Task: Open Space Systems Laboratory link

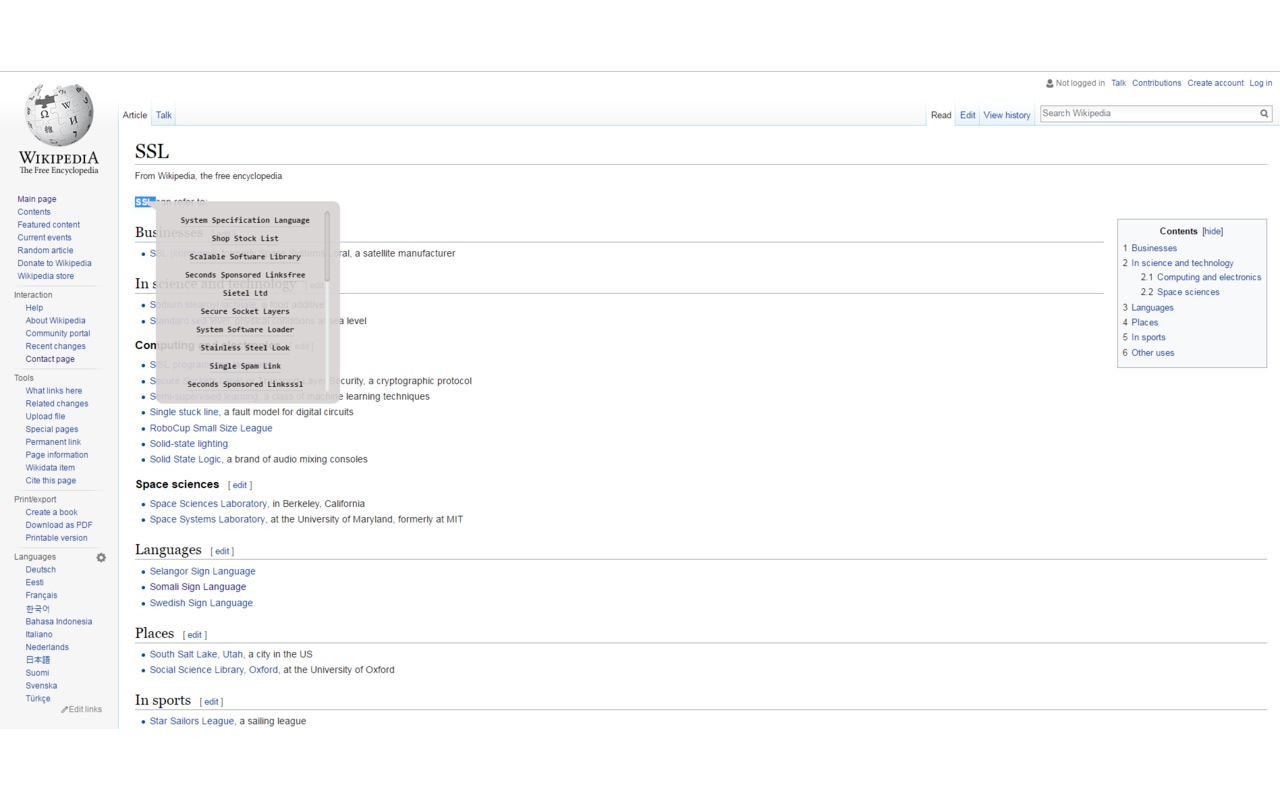Action: (207, 520)
